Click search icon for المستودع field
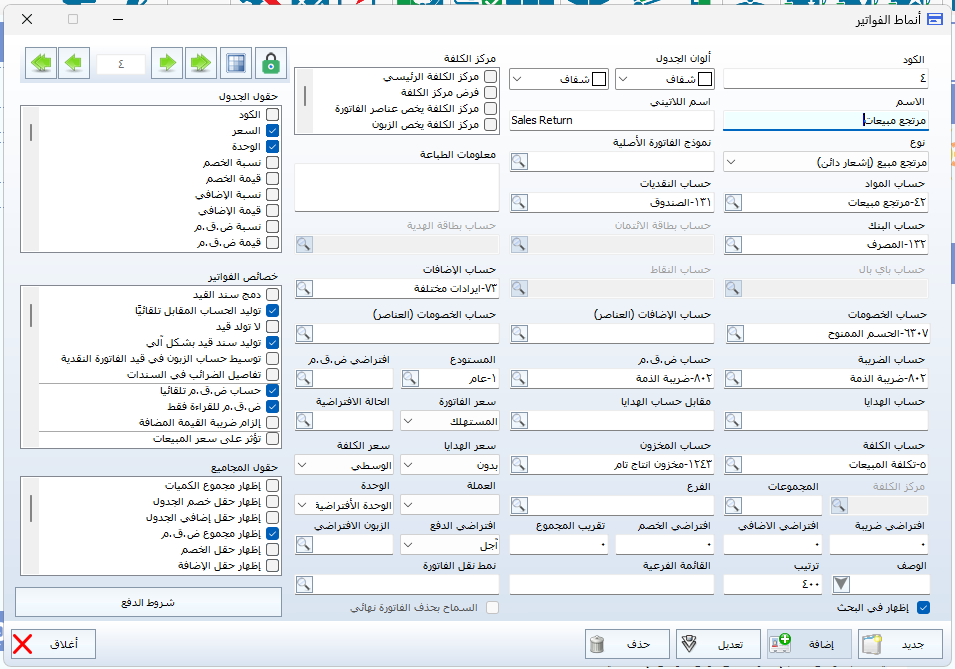This screenshot has width=955, height=669. point(412,378)
